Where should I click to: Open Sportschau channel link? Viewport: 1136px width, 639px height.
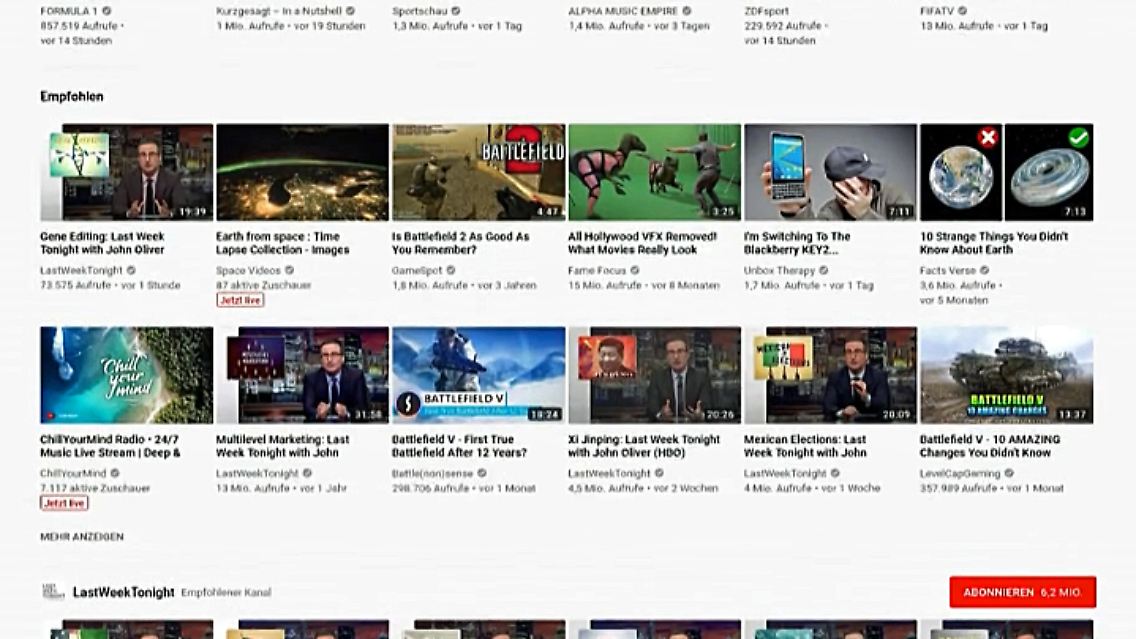pyautogui.click(x=419, y=11)
